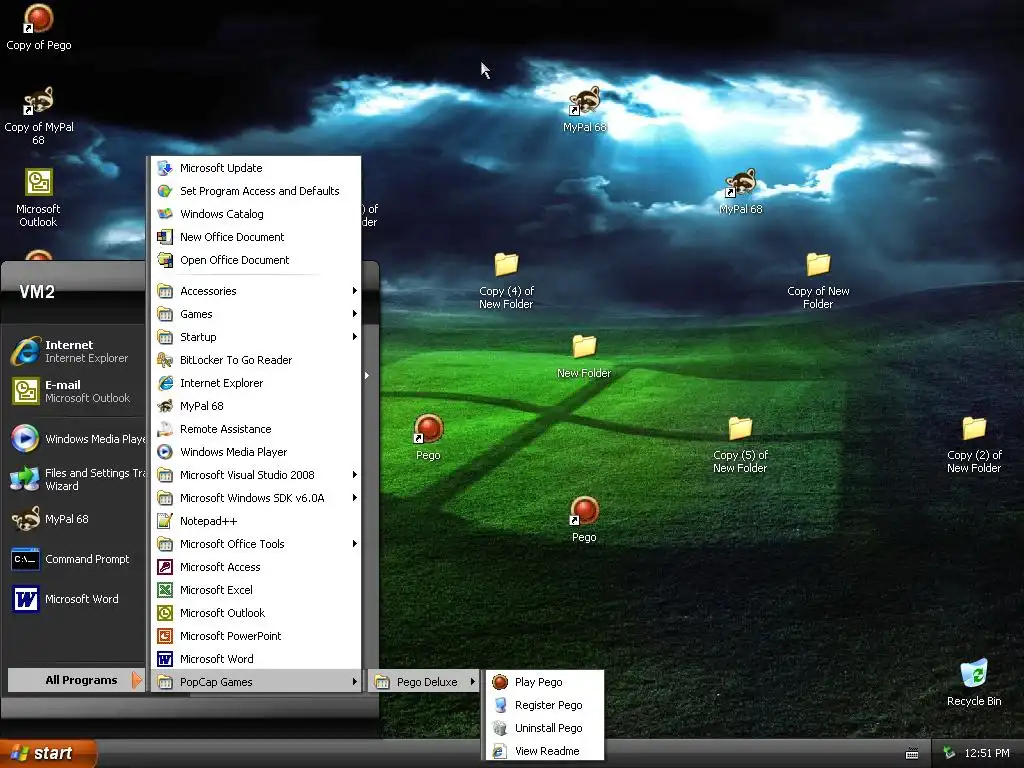Launch Microsoft Word from recent programs list

[x=76, y=599]
